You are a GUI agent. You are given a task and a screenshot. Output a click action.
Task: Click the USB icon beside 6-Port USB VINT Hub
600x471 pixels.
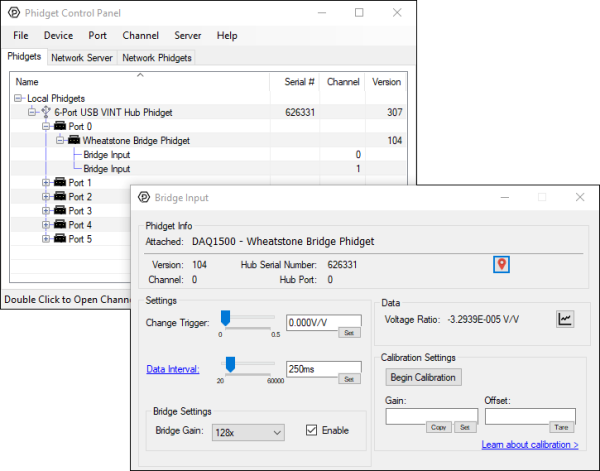click(x=46, y=112)
